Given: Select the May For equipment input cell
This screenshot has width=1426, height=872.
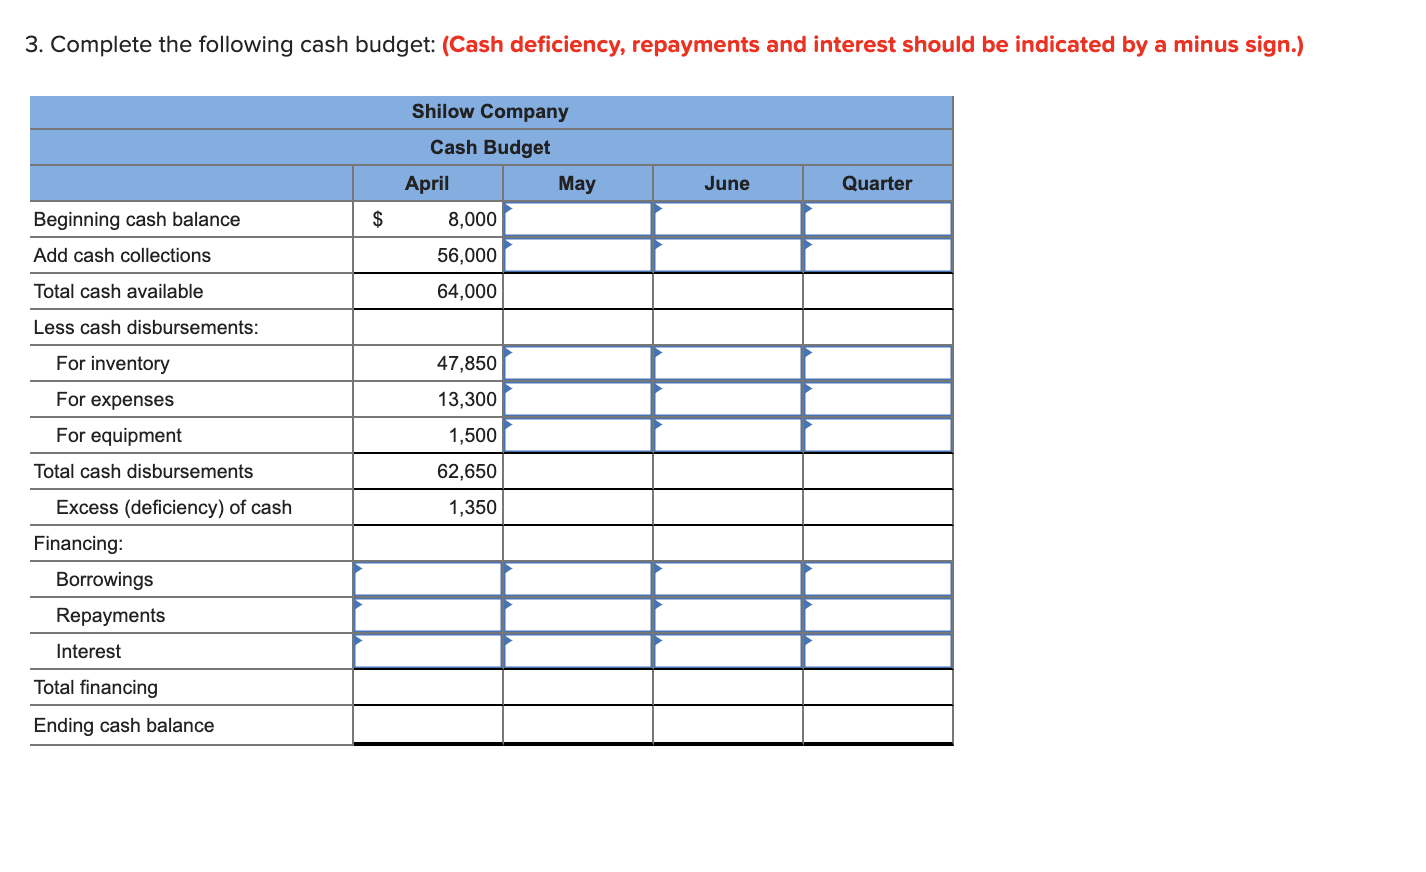Looking at the screenshot, I should click(578, 434).
